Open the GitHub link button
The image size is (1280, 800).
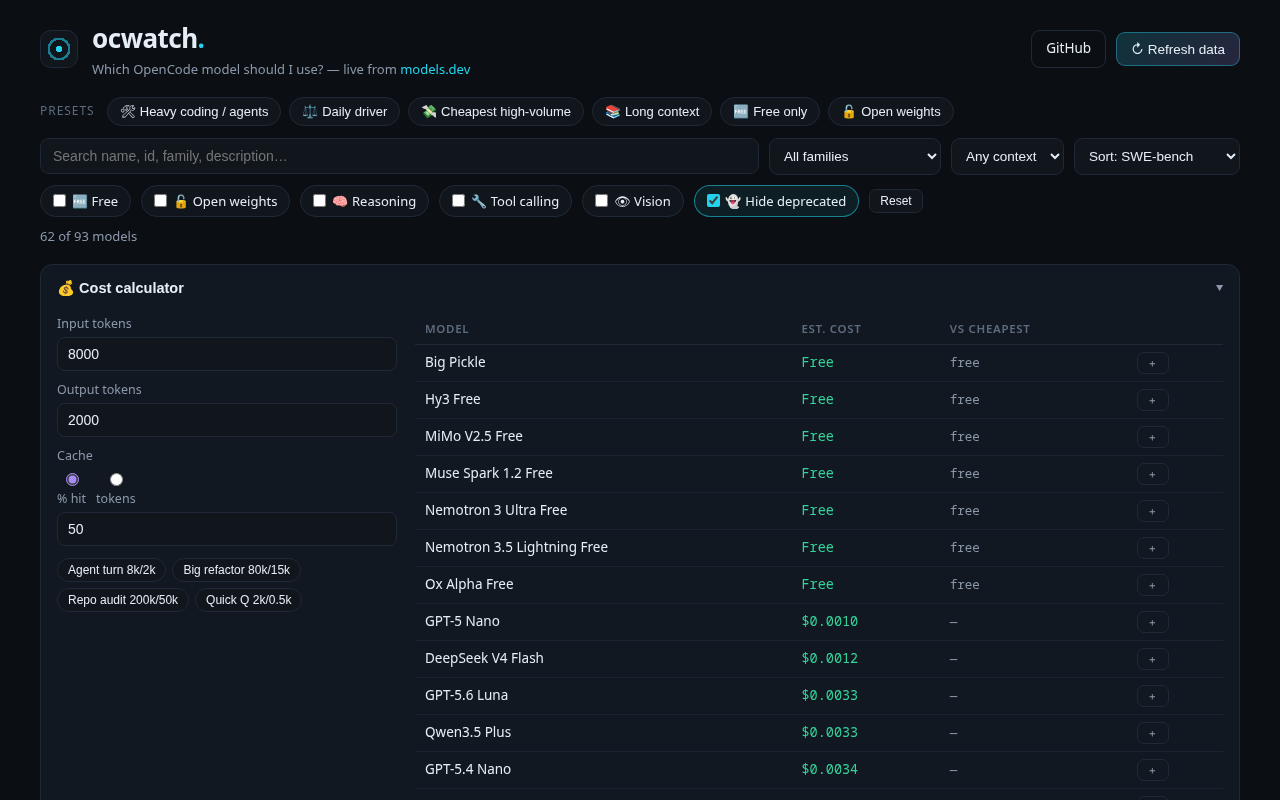pos(1068,49)
